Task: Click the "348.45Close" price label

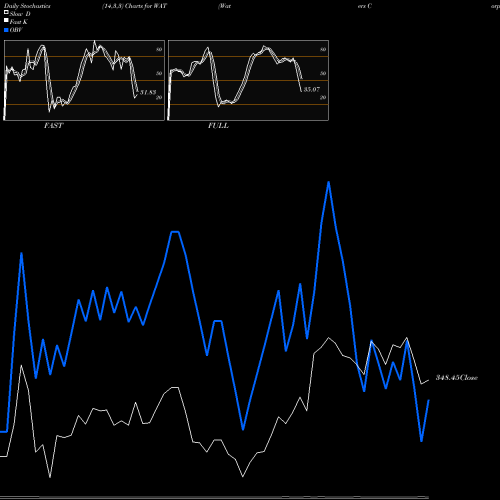Action: point(457,378)
